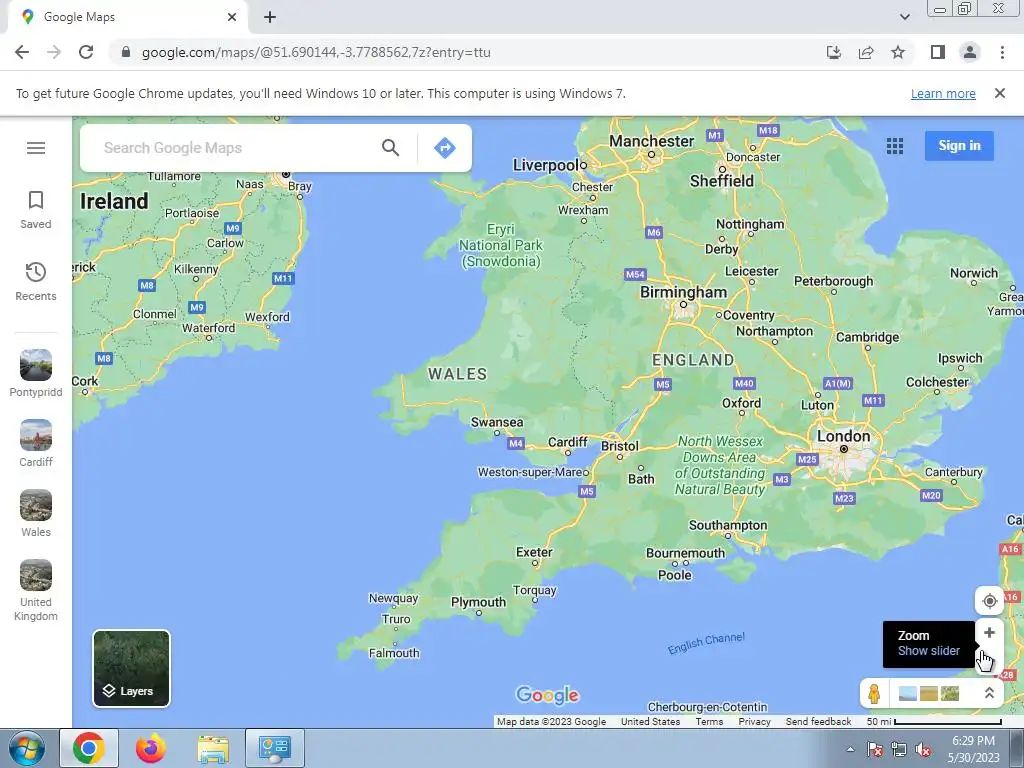This screenshot has width=1024, height=768.
Task: Toggle the 50 mi map scale
Action: [x=934, y=722]
